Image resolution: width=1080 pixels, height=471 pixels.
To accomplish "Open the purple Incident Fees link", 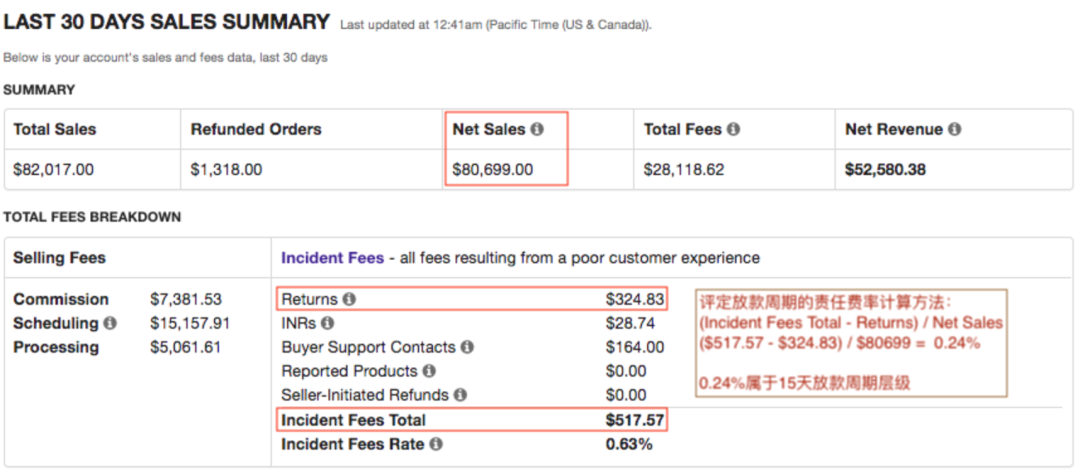I will point(332,258).
